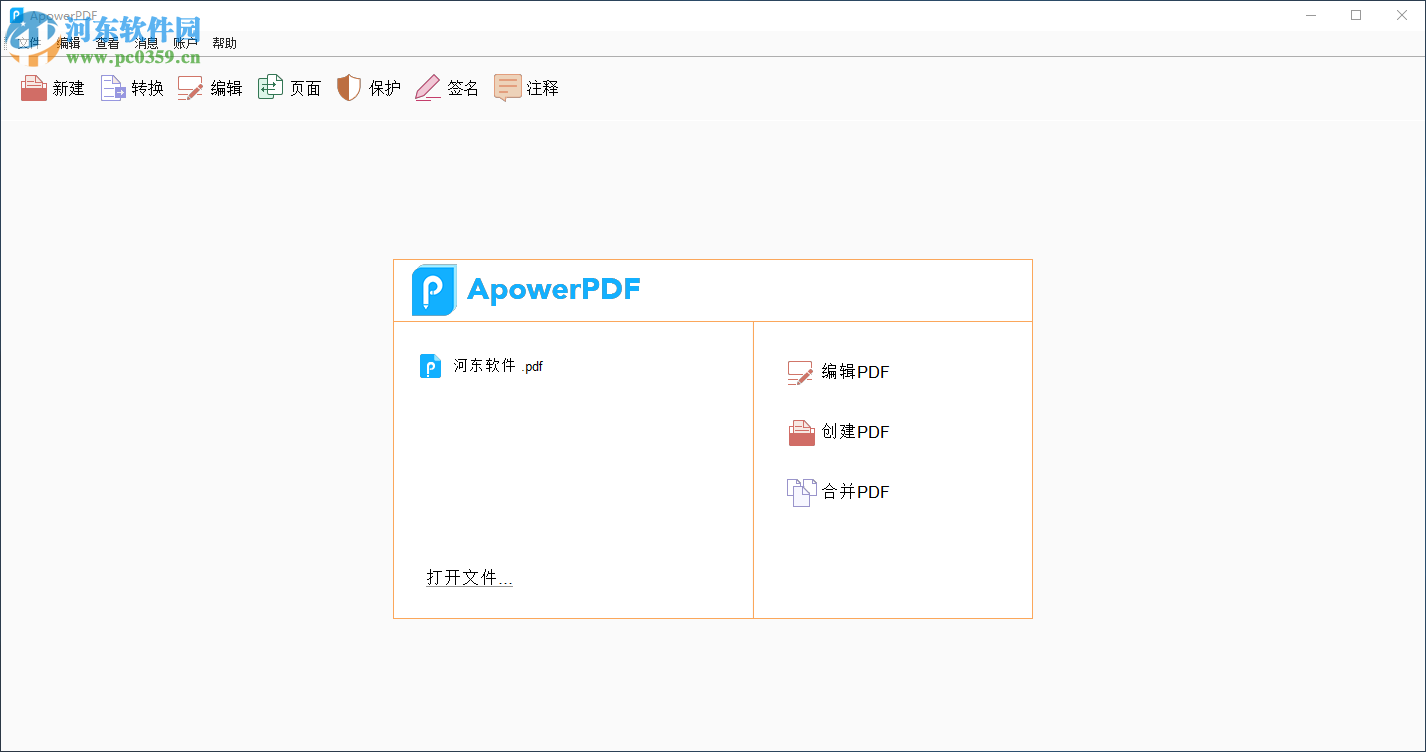Open the 消息 (Message) menu
Image resolution: width=1426 pixels, height=752 pixels.
[146, 42]
